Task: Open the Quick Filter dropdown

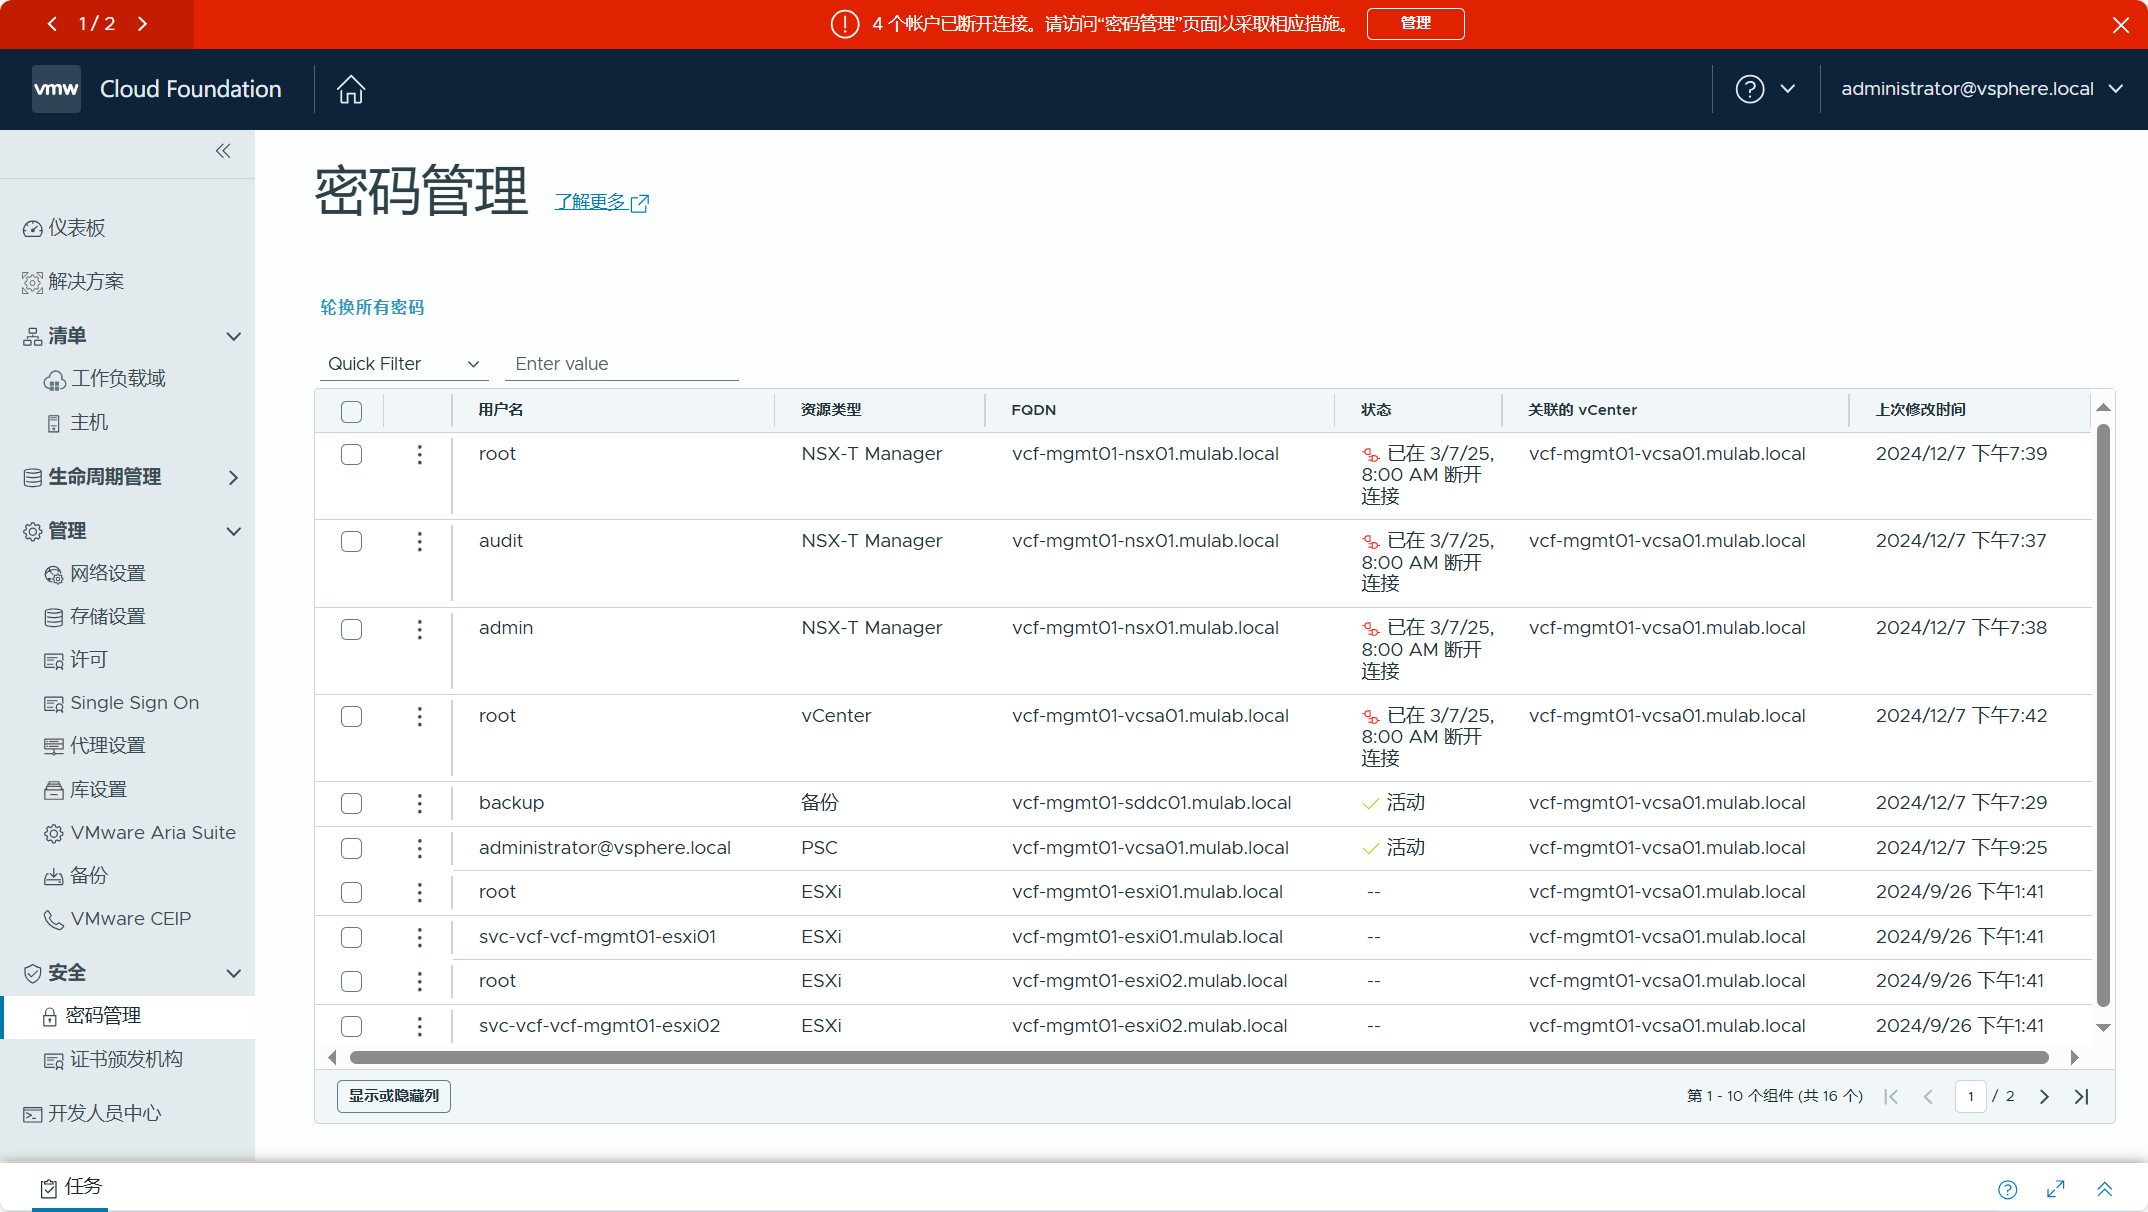Action: point(403,364)
